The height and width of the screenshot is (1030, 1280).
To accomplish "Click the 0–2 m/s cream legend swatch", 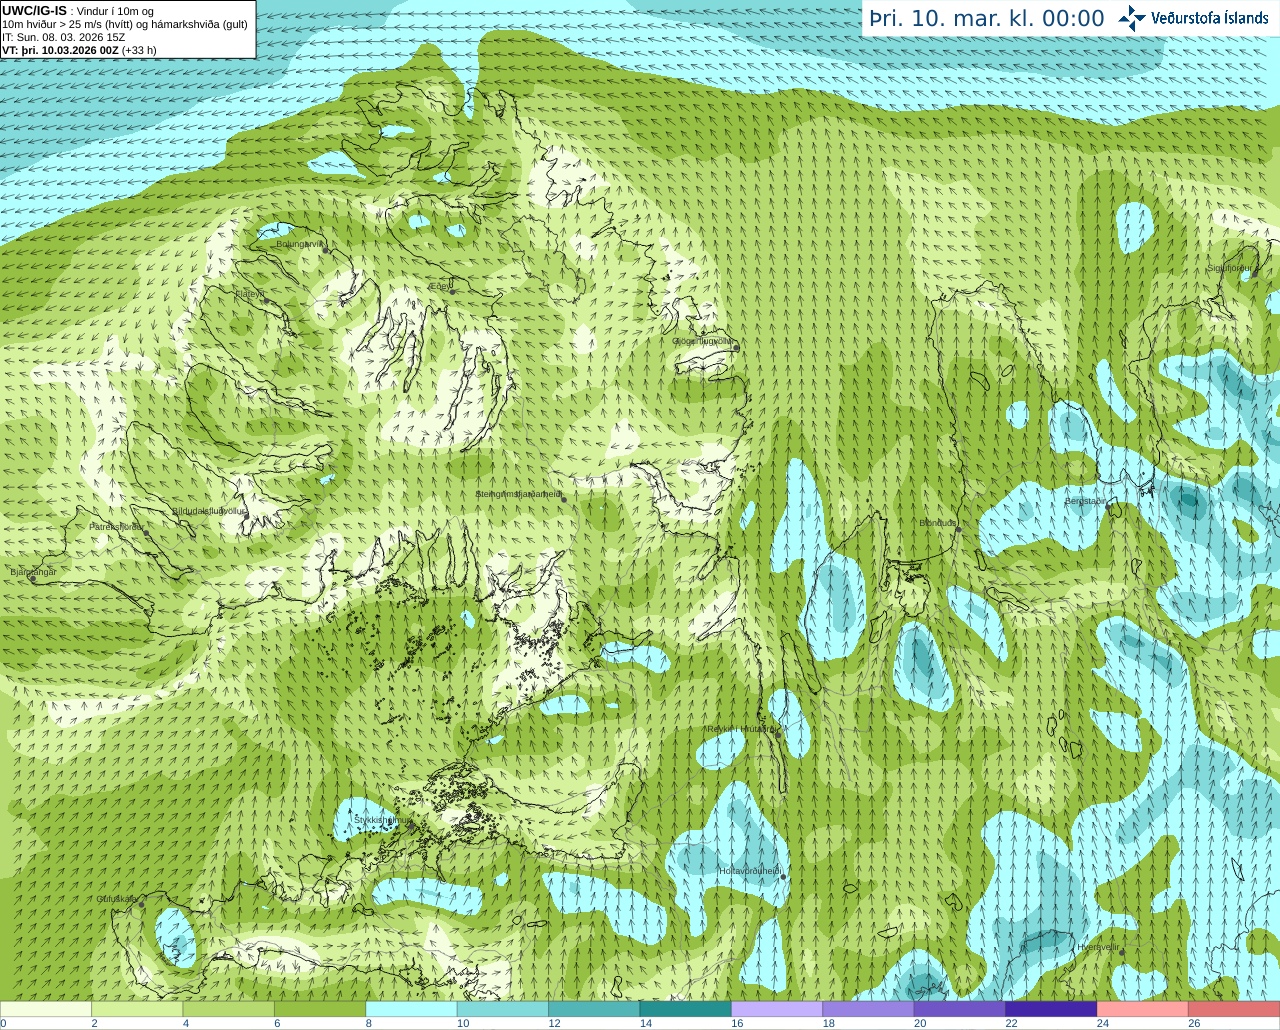I will coord(46,1009).
